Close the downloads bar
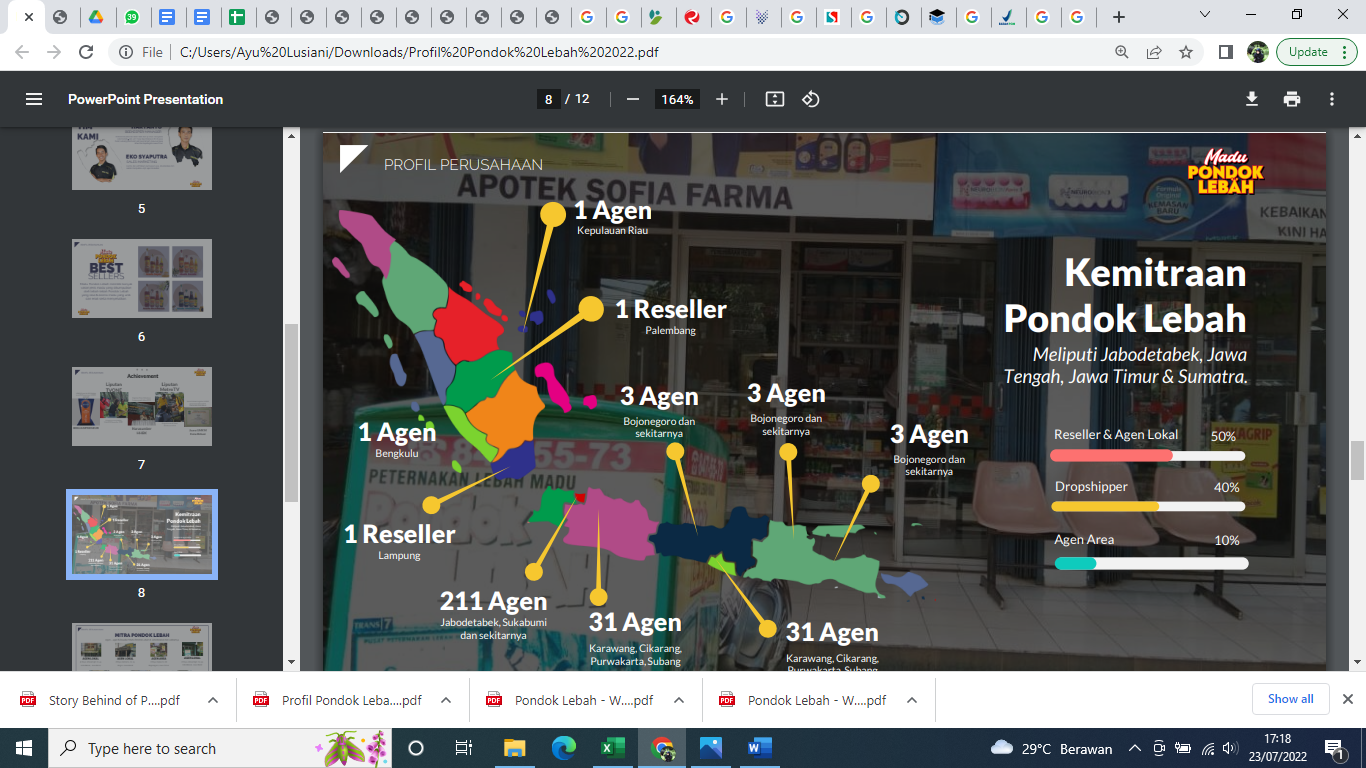 (1347, 699)
